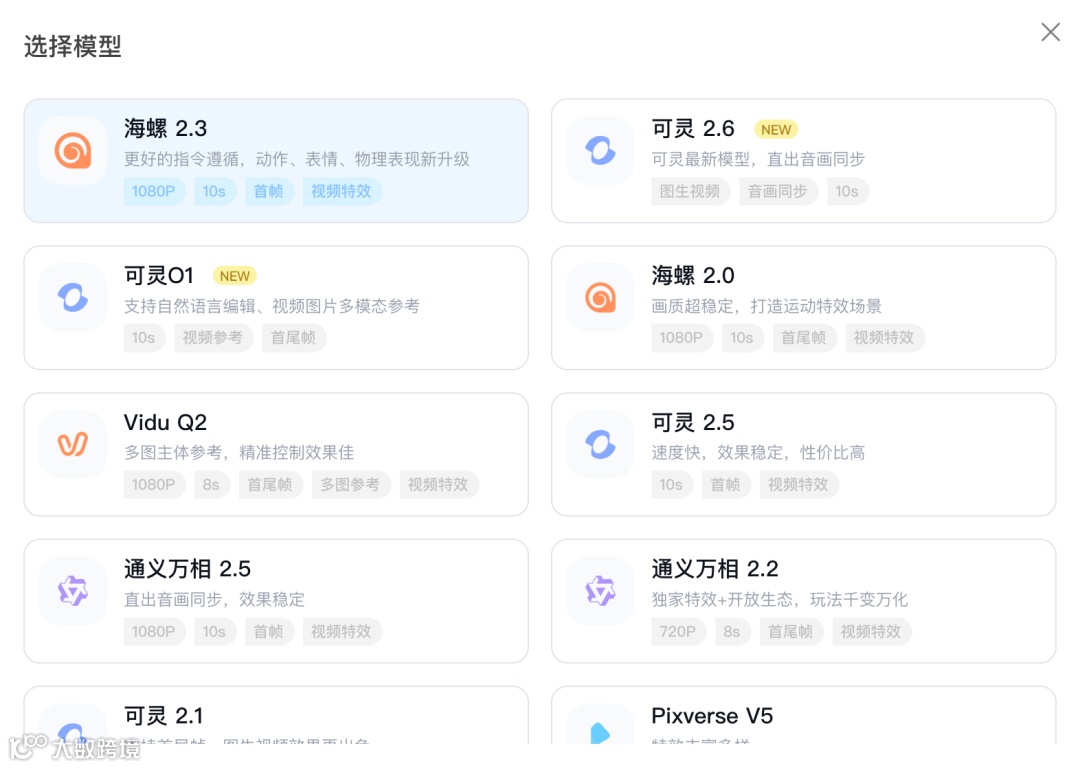Screen dimensions: 1080x768
Task: Click the 首帧 tag under 通义万相 2.5
Action: [x=269, y=631]
